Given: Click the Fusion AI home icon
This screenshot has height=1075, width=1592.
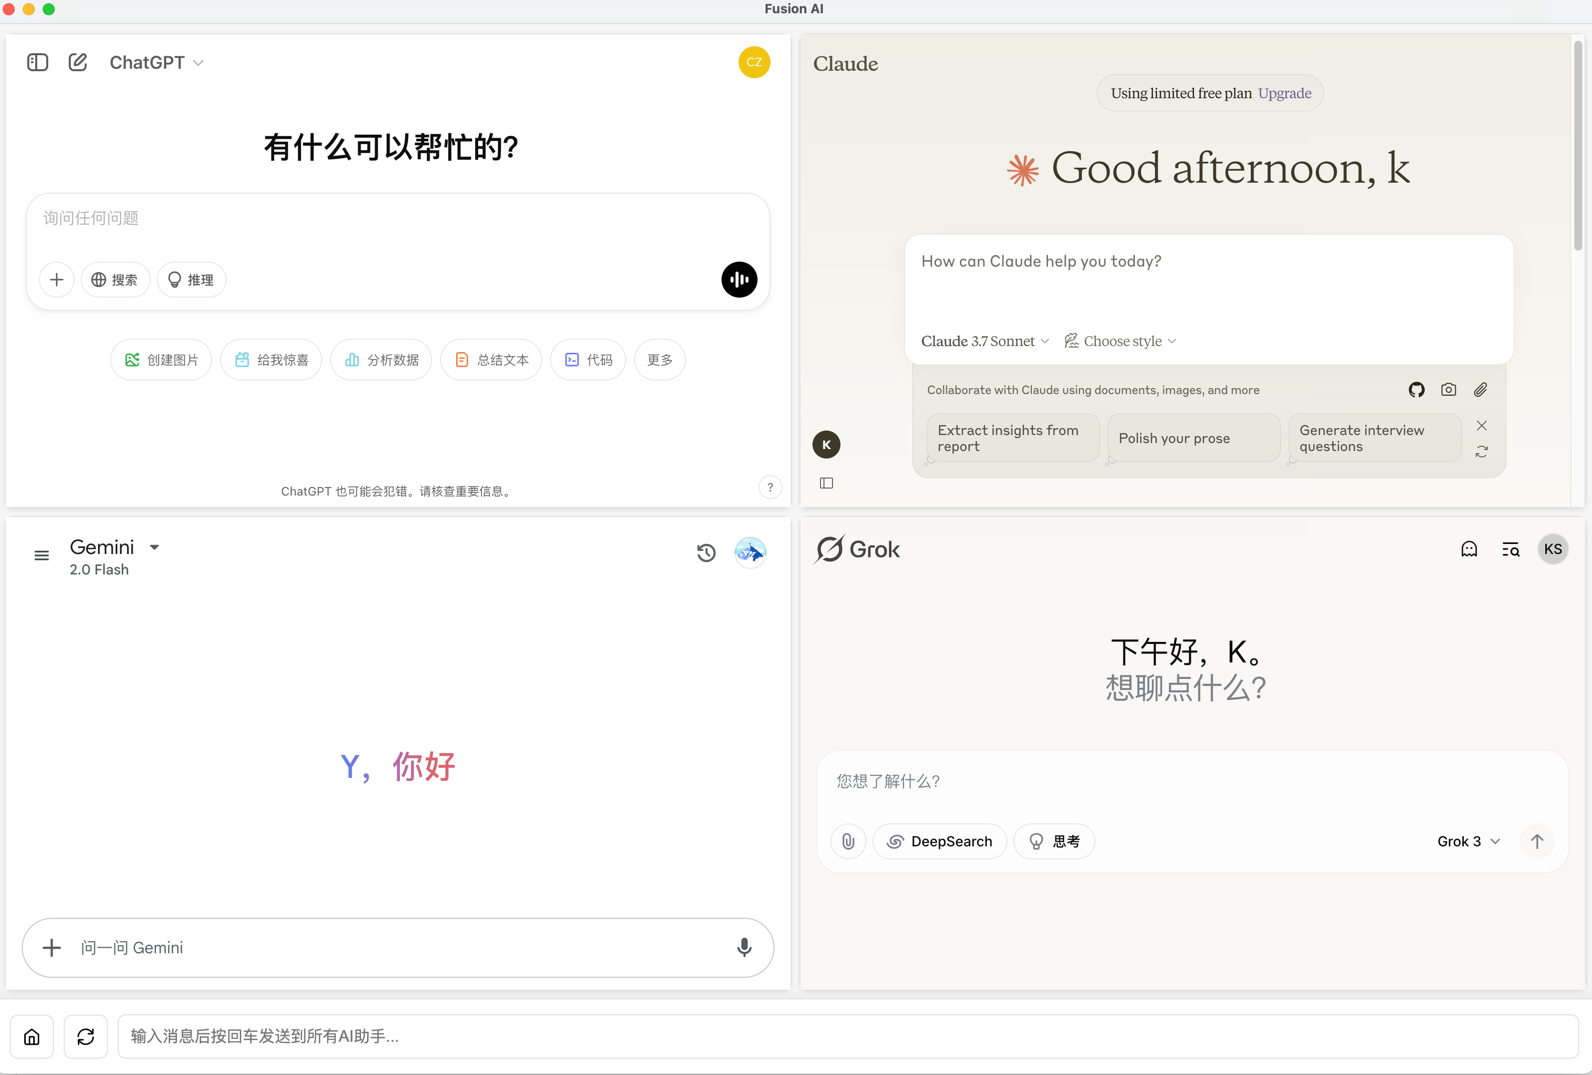Looking at the screenshot, I should (x=32, y=1037).
